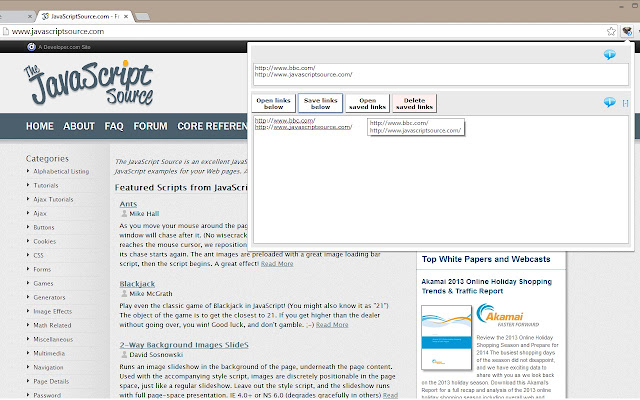Open the FORUM menu item
This screenshot has height=400, width=640.
[150, 126]
